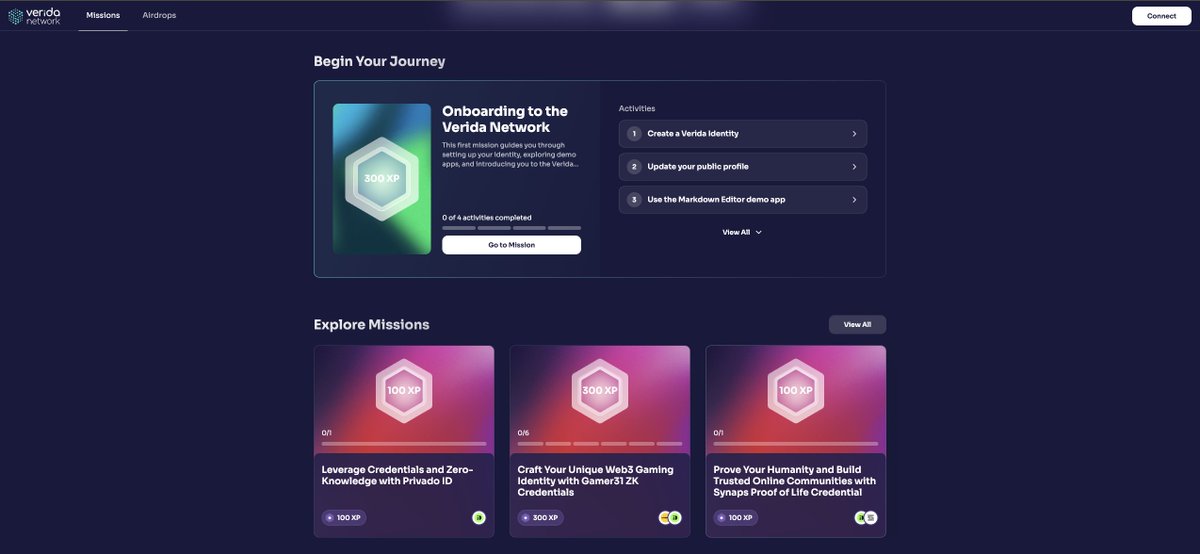This screenshot has height=554, width=1200.
Task: Click 300 XP badge on Gamer31 card
Action: click(540, 518)
